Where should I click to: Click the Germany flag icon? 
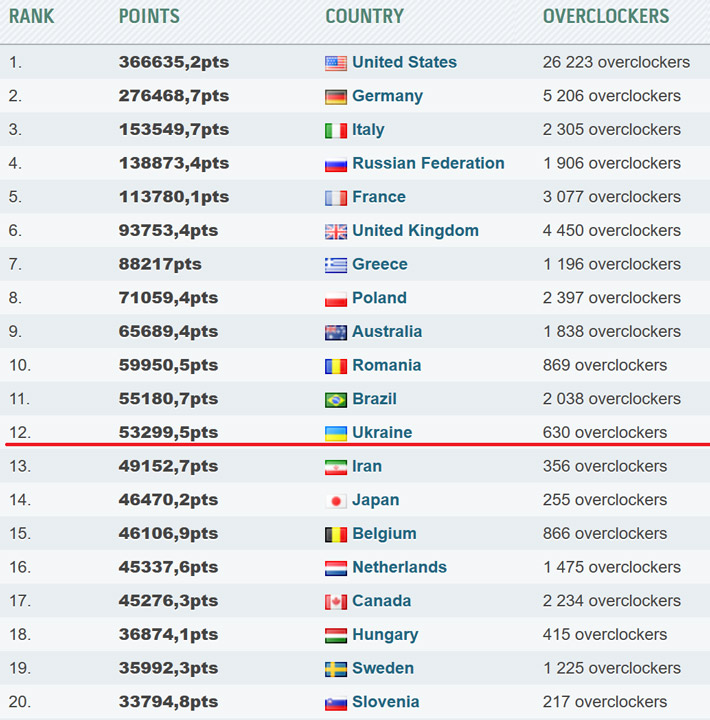click(336, 97)
